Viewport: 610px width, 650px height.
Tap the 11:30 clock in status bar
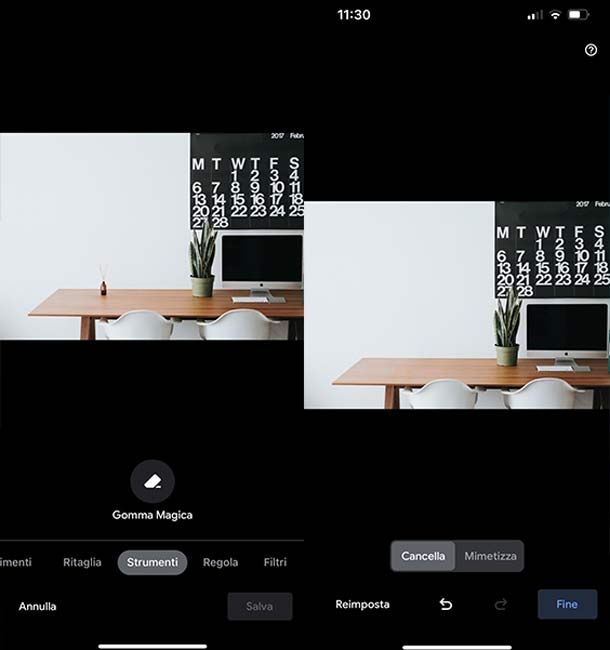[353, 15]
